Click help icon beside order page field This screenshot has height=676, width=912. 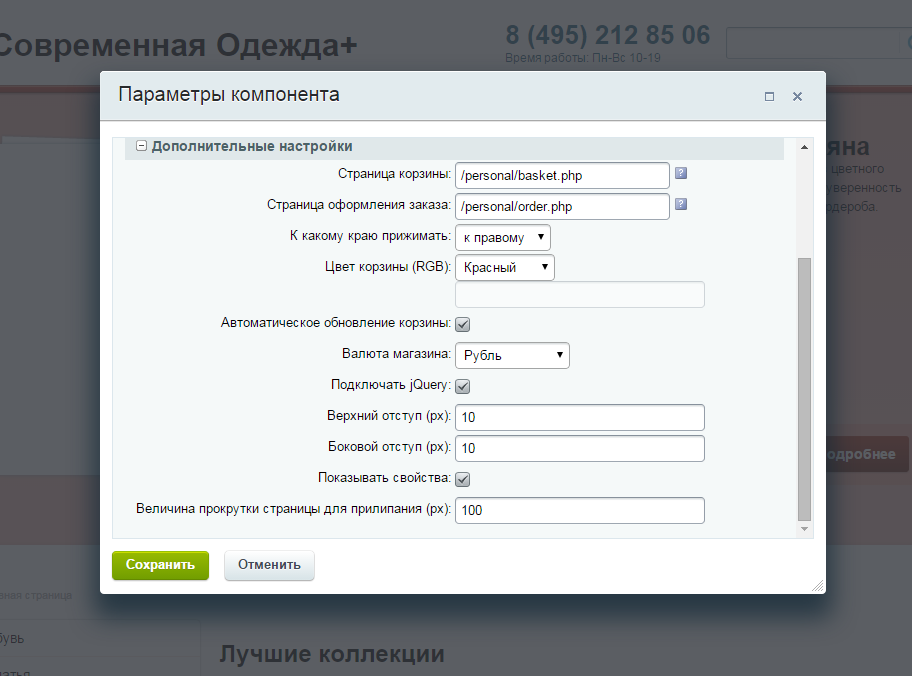[681, 204]
